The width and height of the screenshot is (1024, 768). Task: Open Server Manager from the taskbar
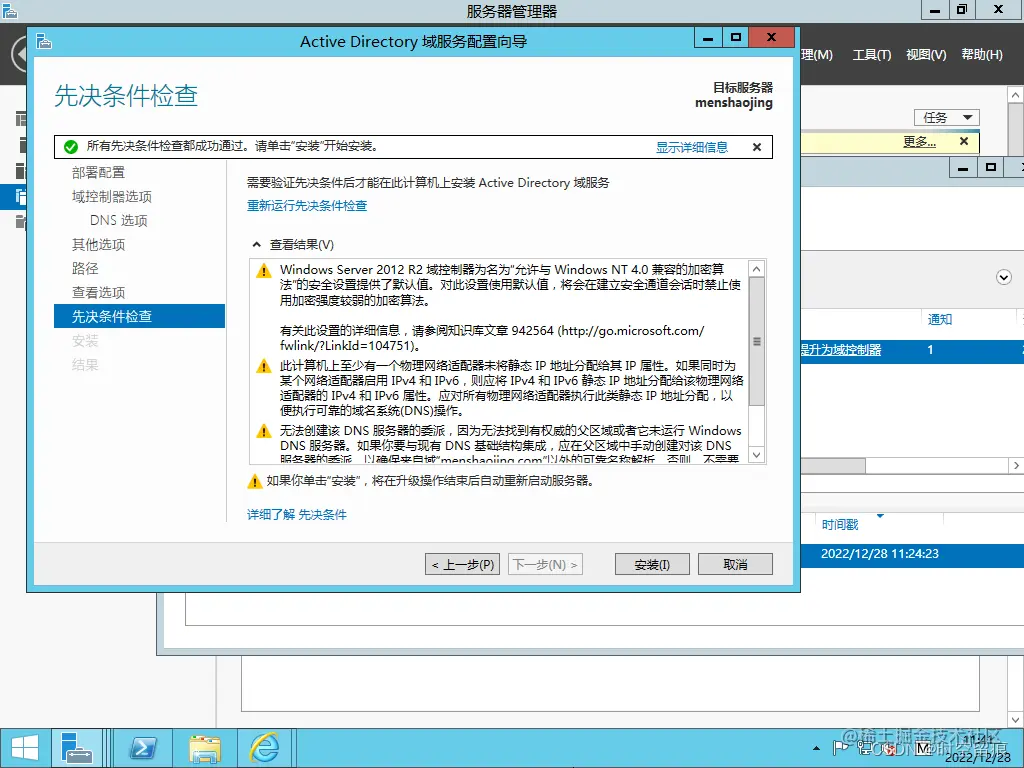click(x=76, y=748)
